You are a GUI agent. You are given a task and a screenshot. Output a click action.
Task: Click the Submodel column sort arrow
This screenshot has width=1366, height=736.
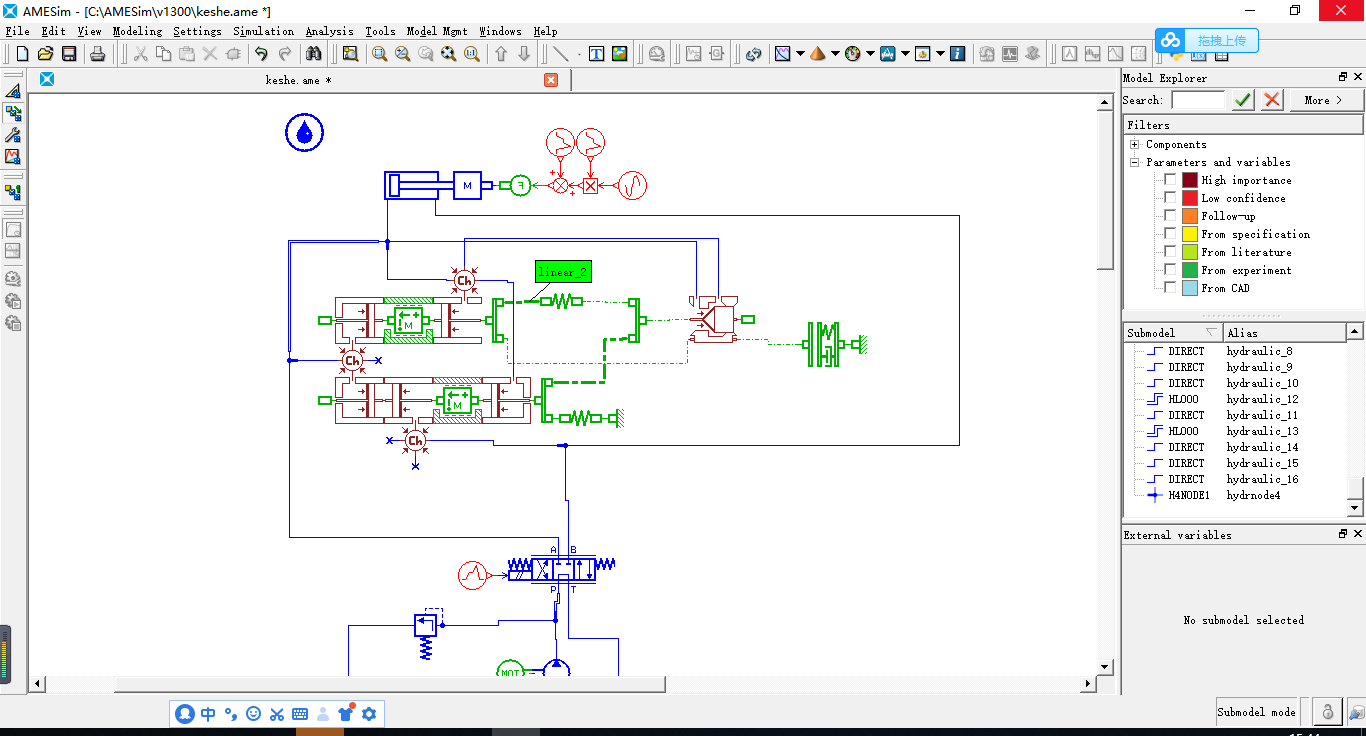1211,332
